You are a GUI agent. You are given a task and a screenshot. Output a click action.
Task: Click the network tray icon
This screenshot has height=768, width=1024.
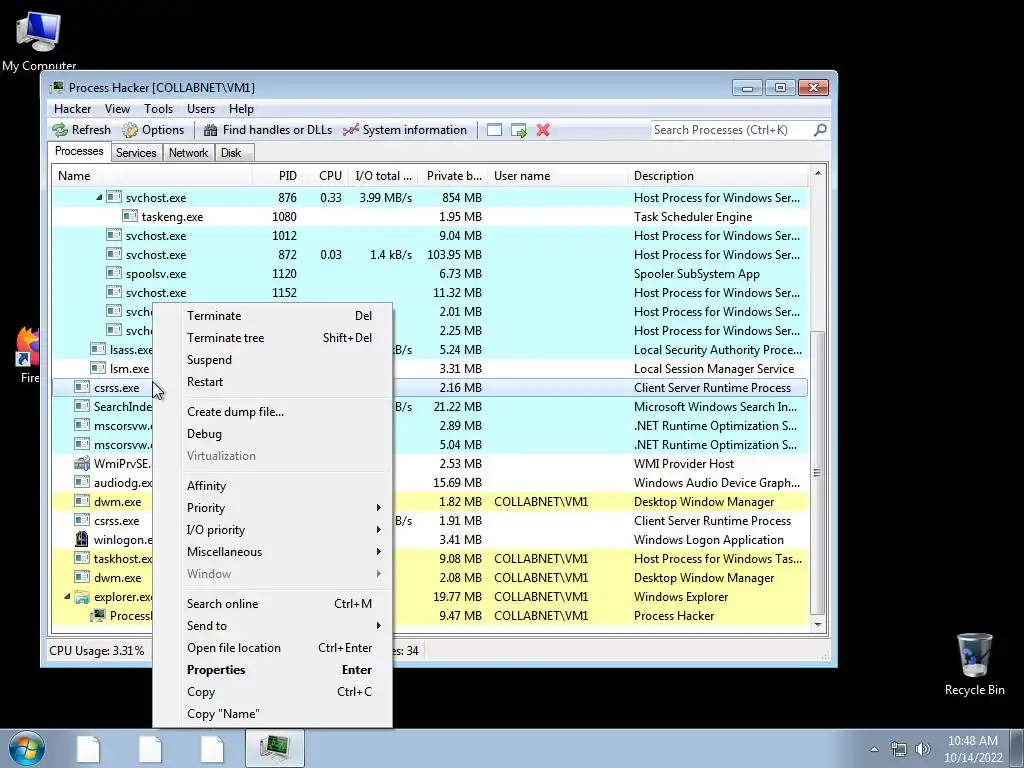click(899, 749)
